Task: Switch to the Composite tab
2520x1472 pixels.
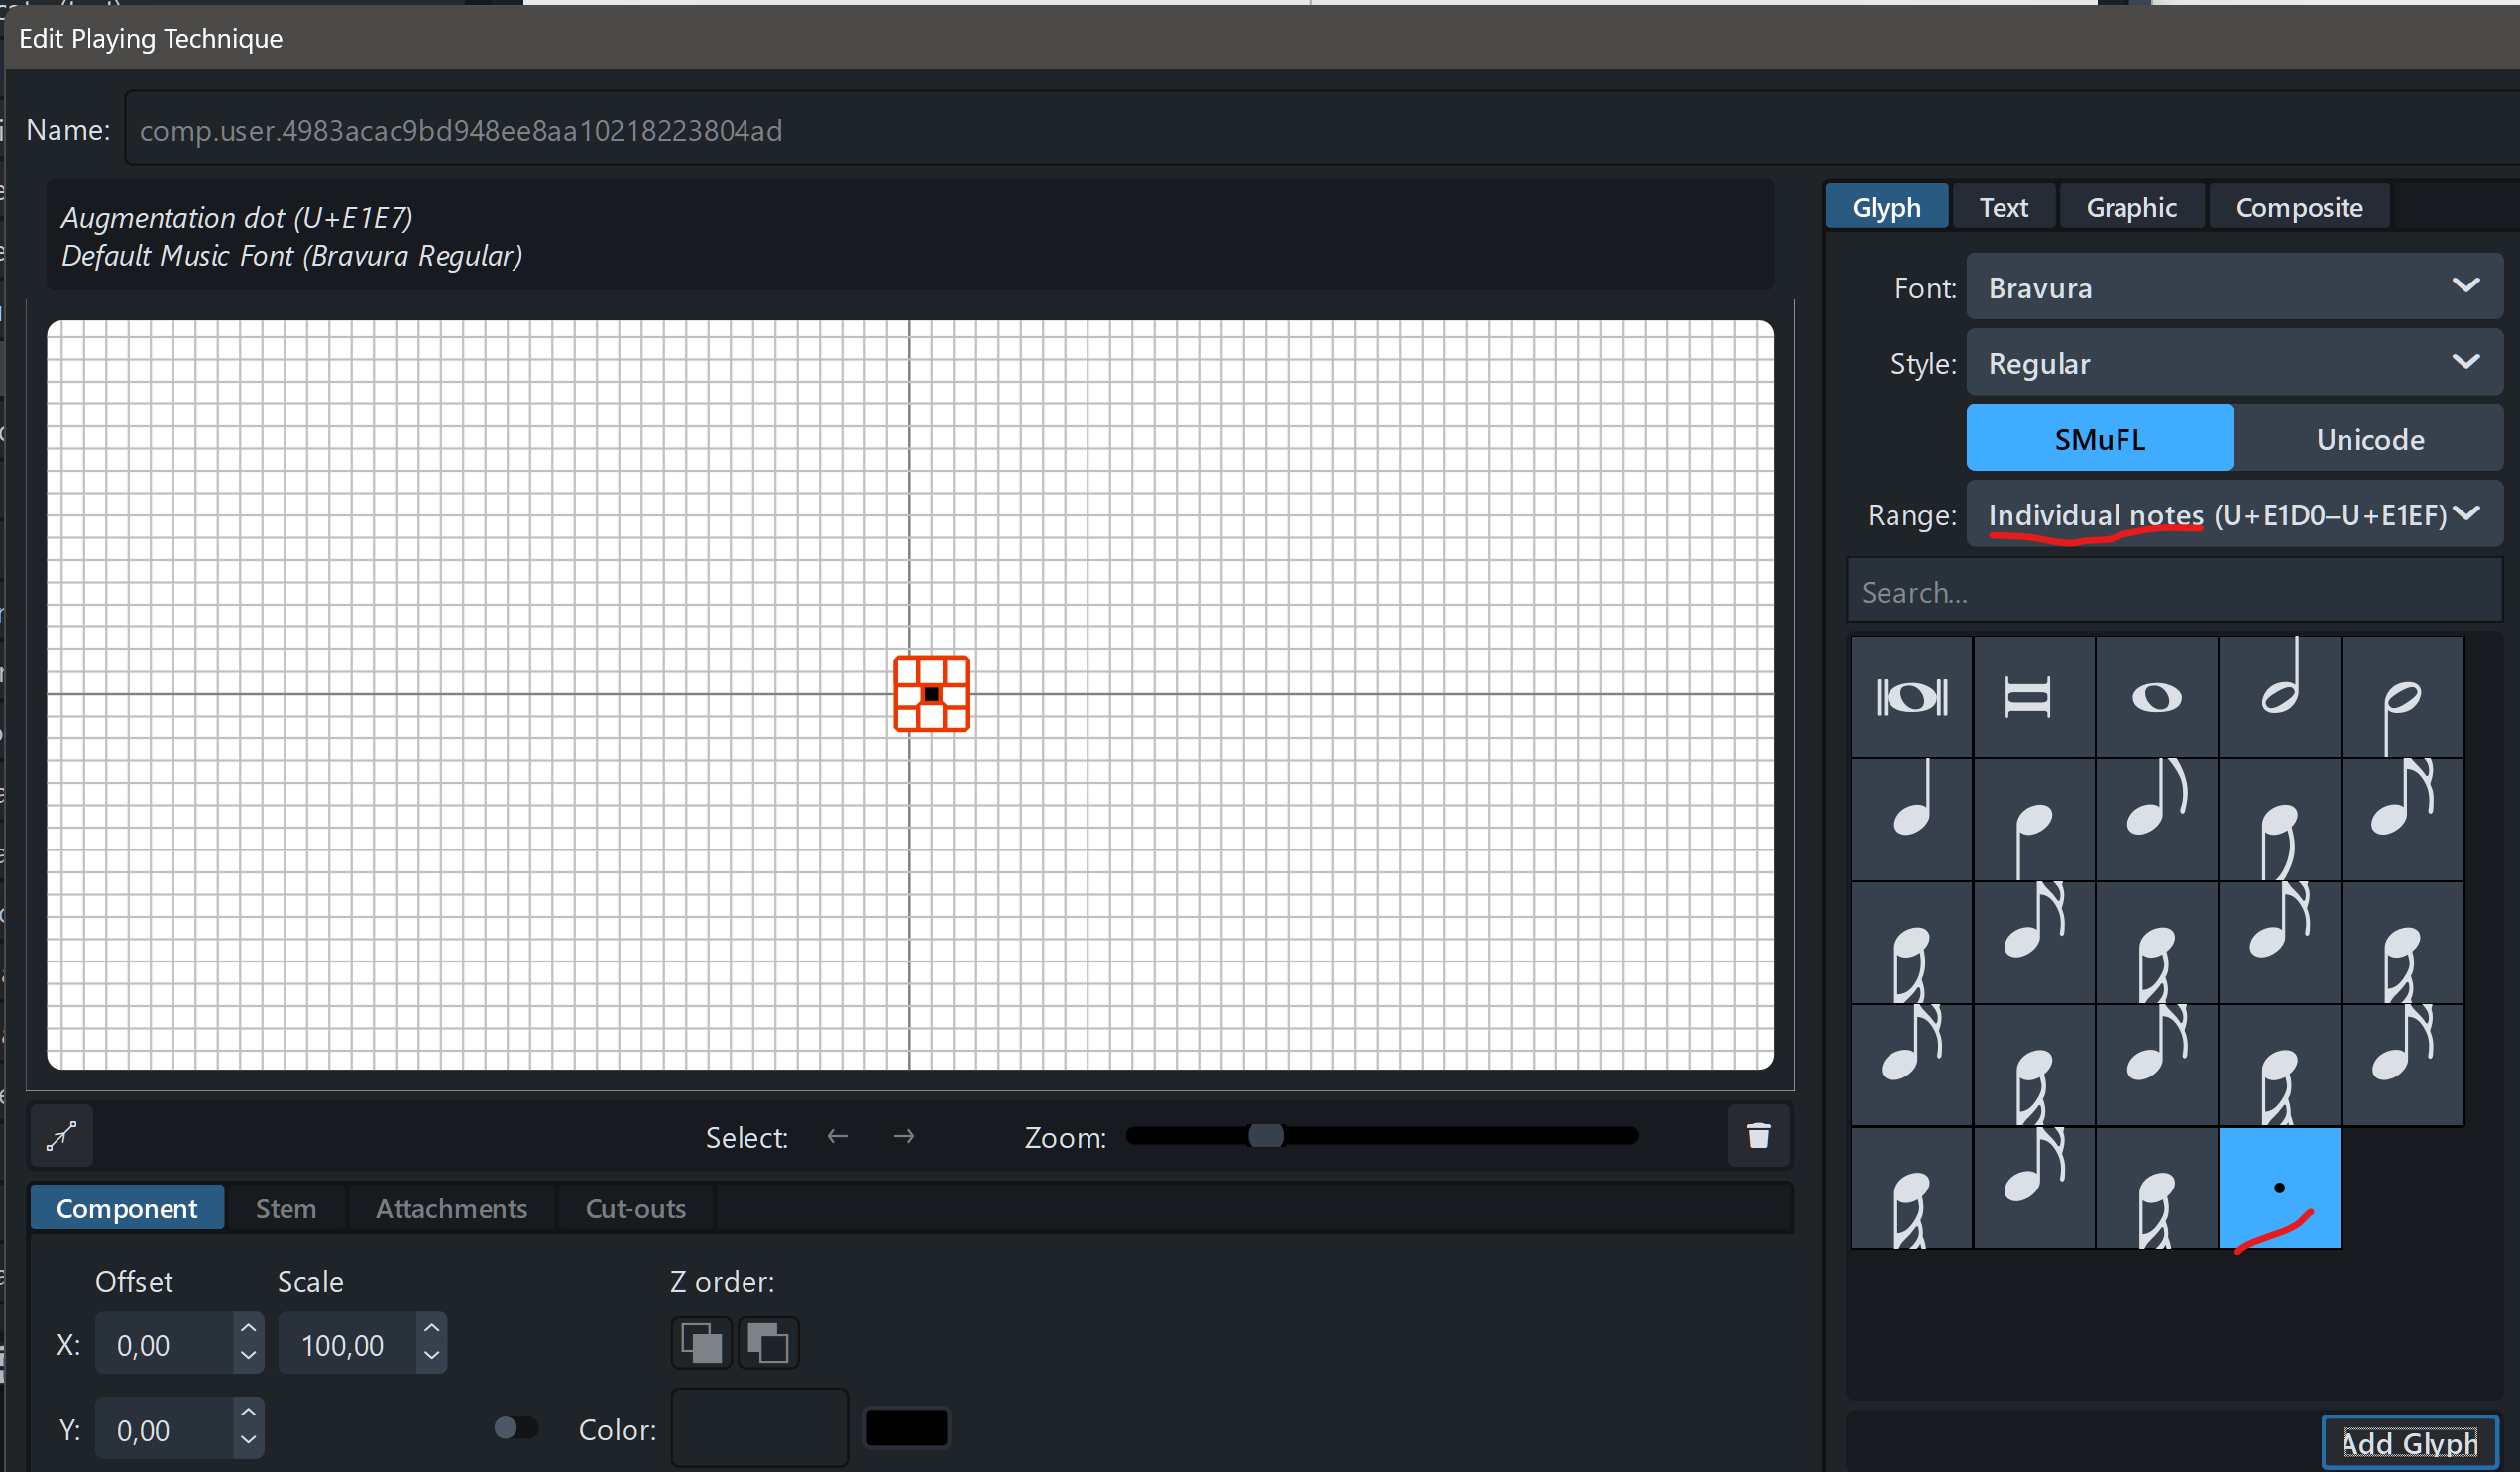Action: [x=2298, y=207]
